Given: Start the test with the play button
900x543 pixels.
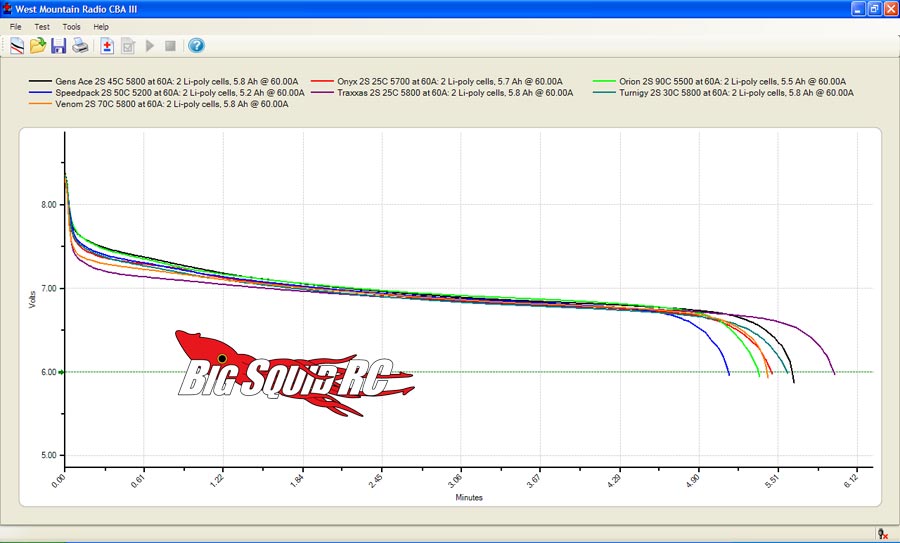Looking at the screenshot, I should [150, 45].
